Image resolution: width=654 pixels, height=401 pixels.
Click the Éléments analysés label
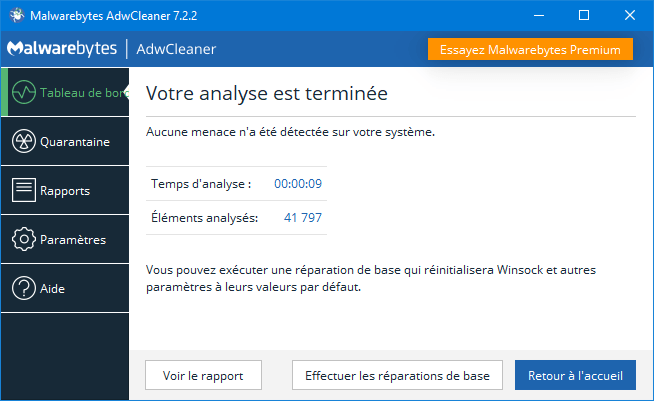pos(204,218)
